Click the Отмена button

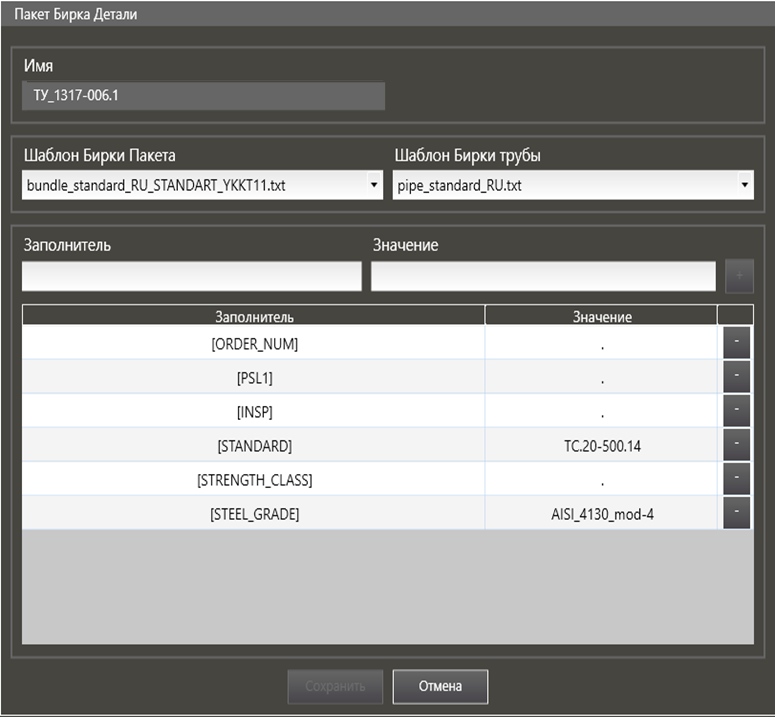pyautogui.click(x=440, y=686)
